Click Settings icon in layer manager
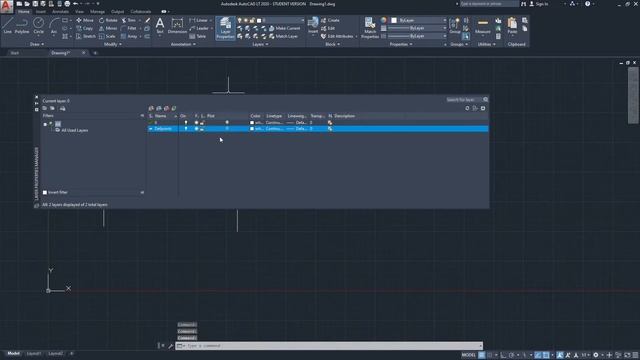 (x=483, y=108)
